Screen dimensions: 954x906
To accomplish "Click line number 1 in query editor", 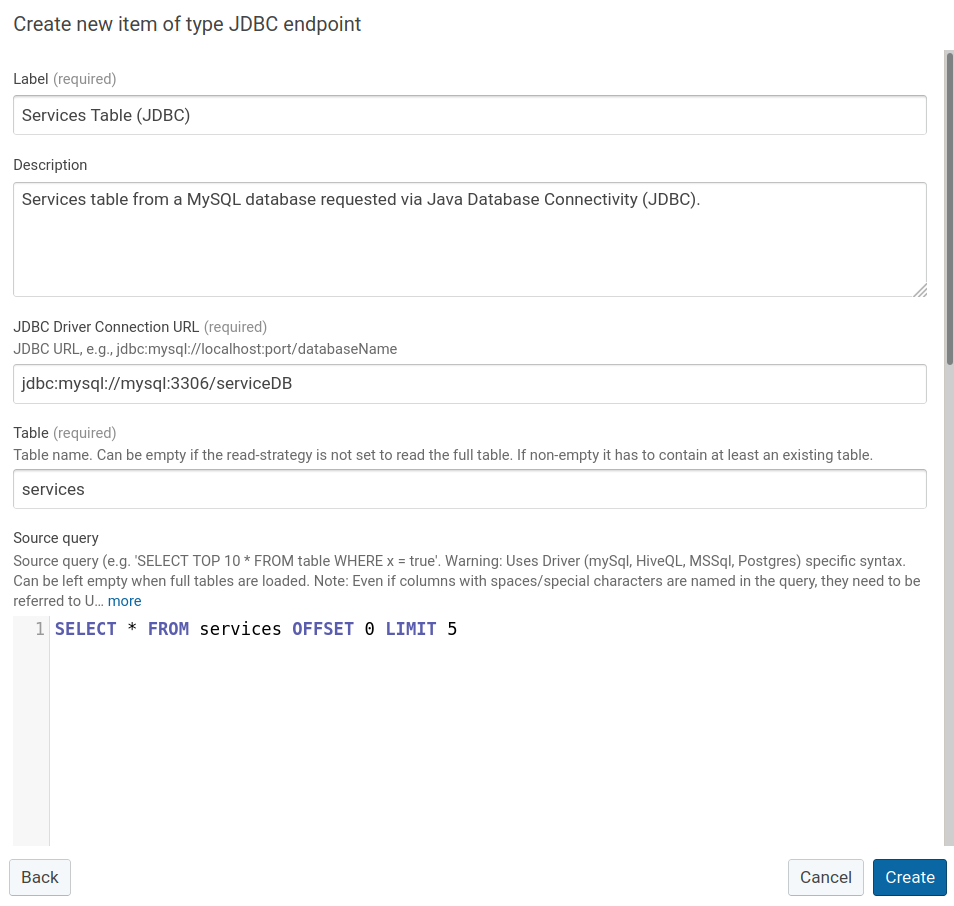I will pyautogui.click(x=40, y=628).
